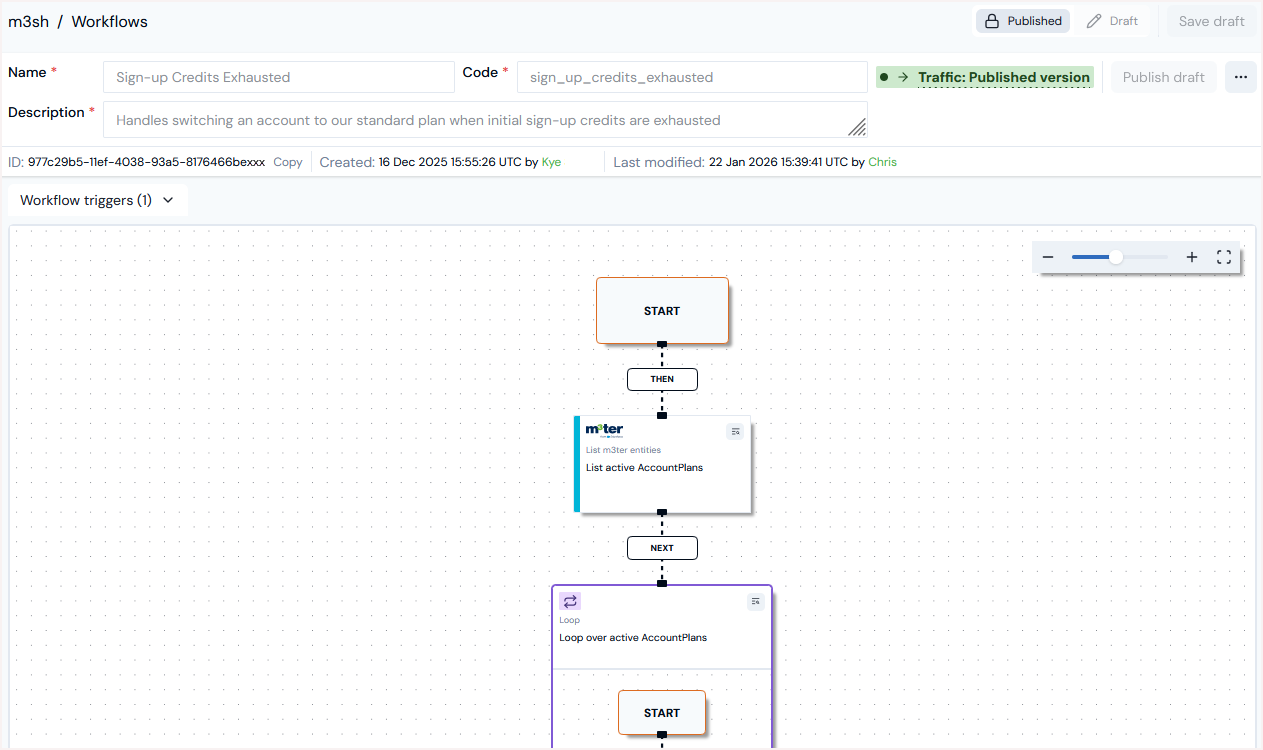Click the purple loop icon
Screen dimensions: 1263x750
[570, 601]
